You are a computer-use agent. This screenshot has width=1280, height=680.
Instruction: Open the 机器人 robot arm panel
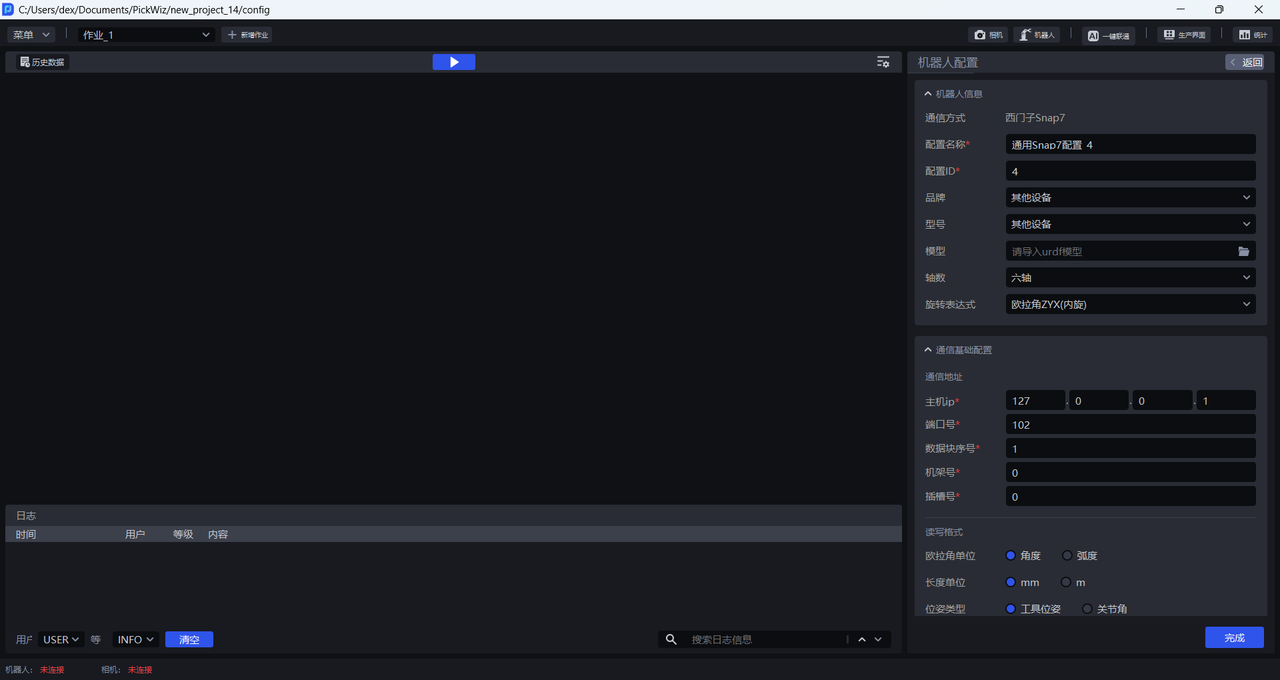click(x=1037, y=35)
